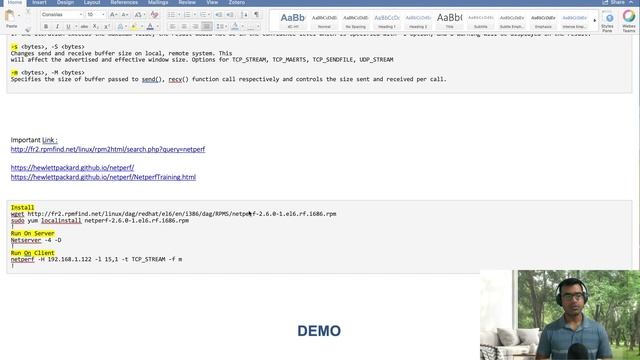This screenshot has width=640, height=360.
Task: Toggle Italic formatting
Action: pyautogui.click(x=57, y=27)
